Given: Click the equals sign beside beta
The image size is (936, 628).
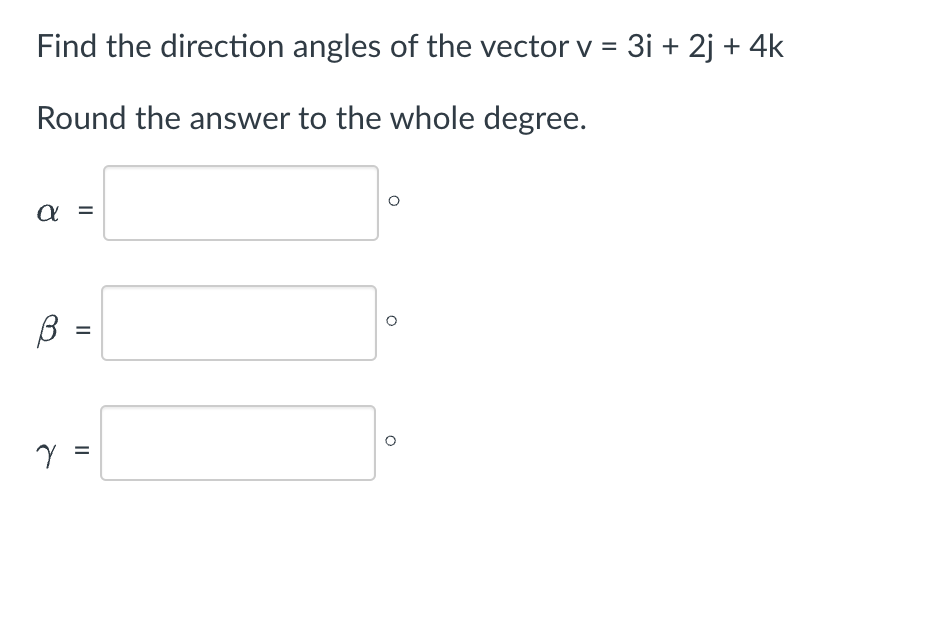Looking at the screenshot, I should 84,330.
